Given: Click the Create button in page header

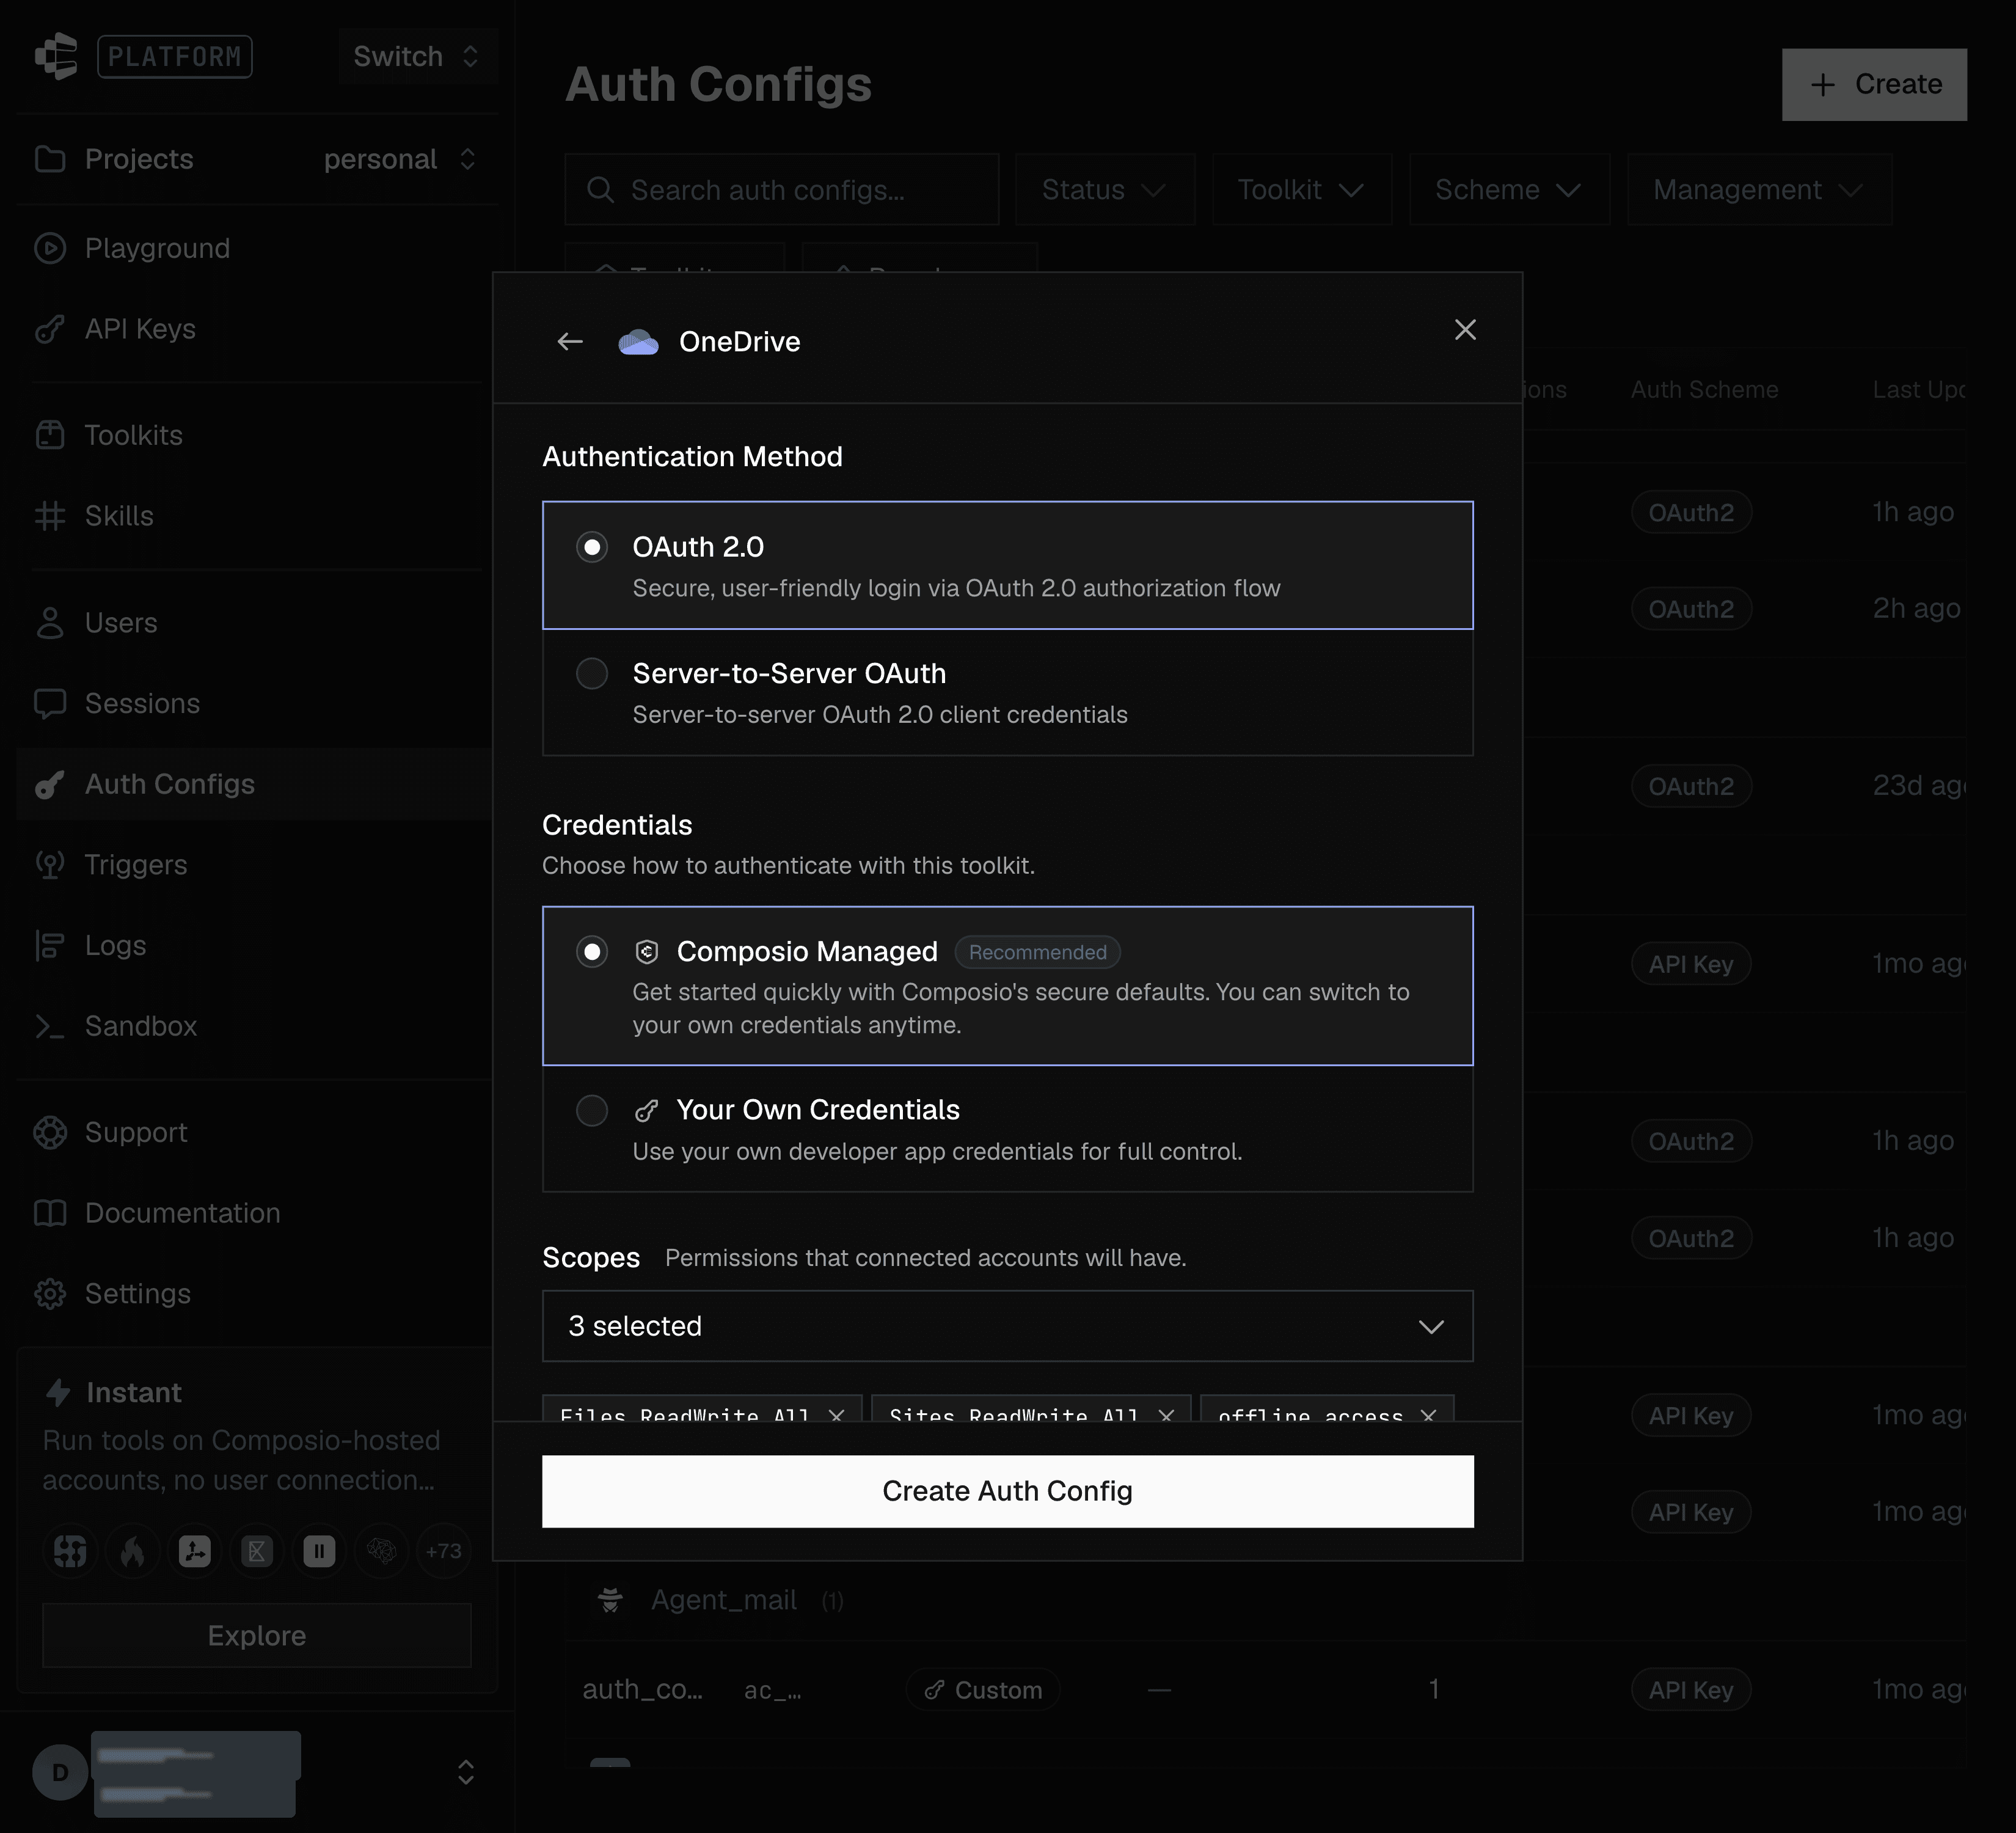Looking at the screenshot, I should coord(1874,84).
